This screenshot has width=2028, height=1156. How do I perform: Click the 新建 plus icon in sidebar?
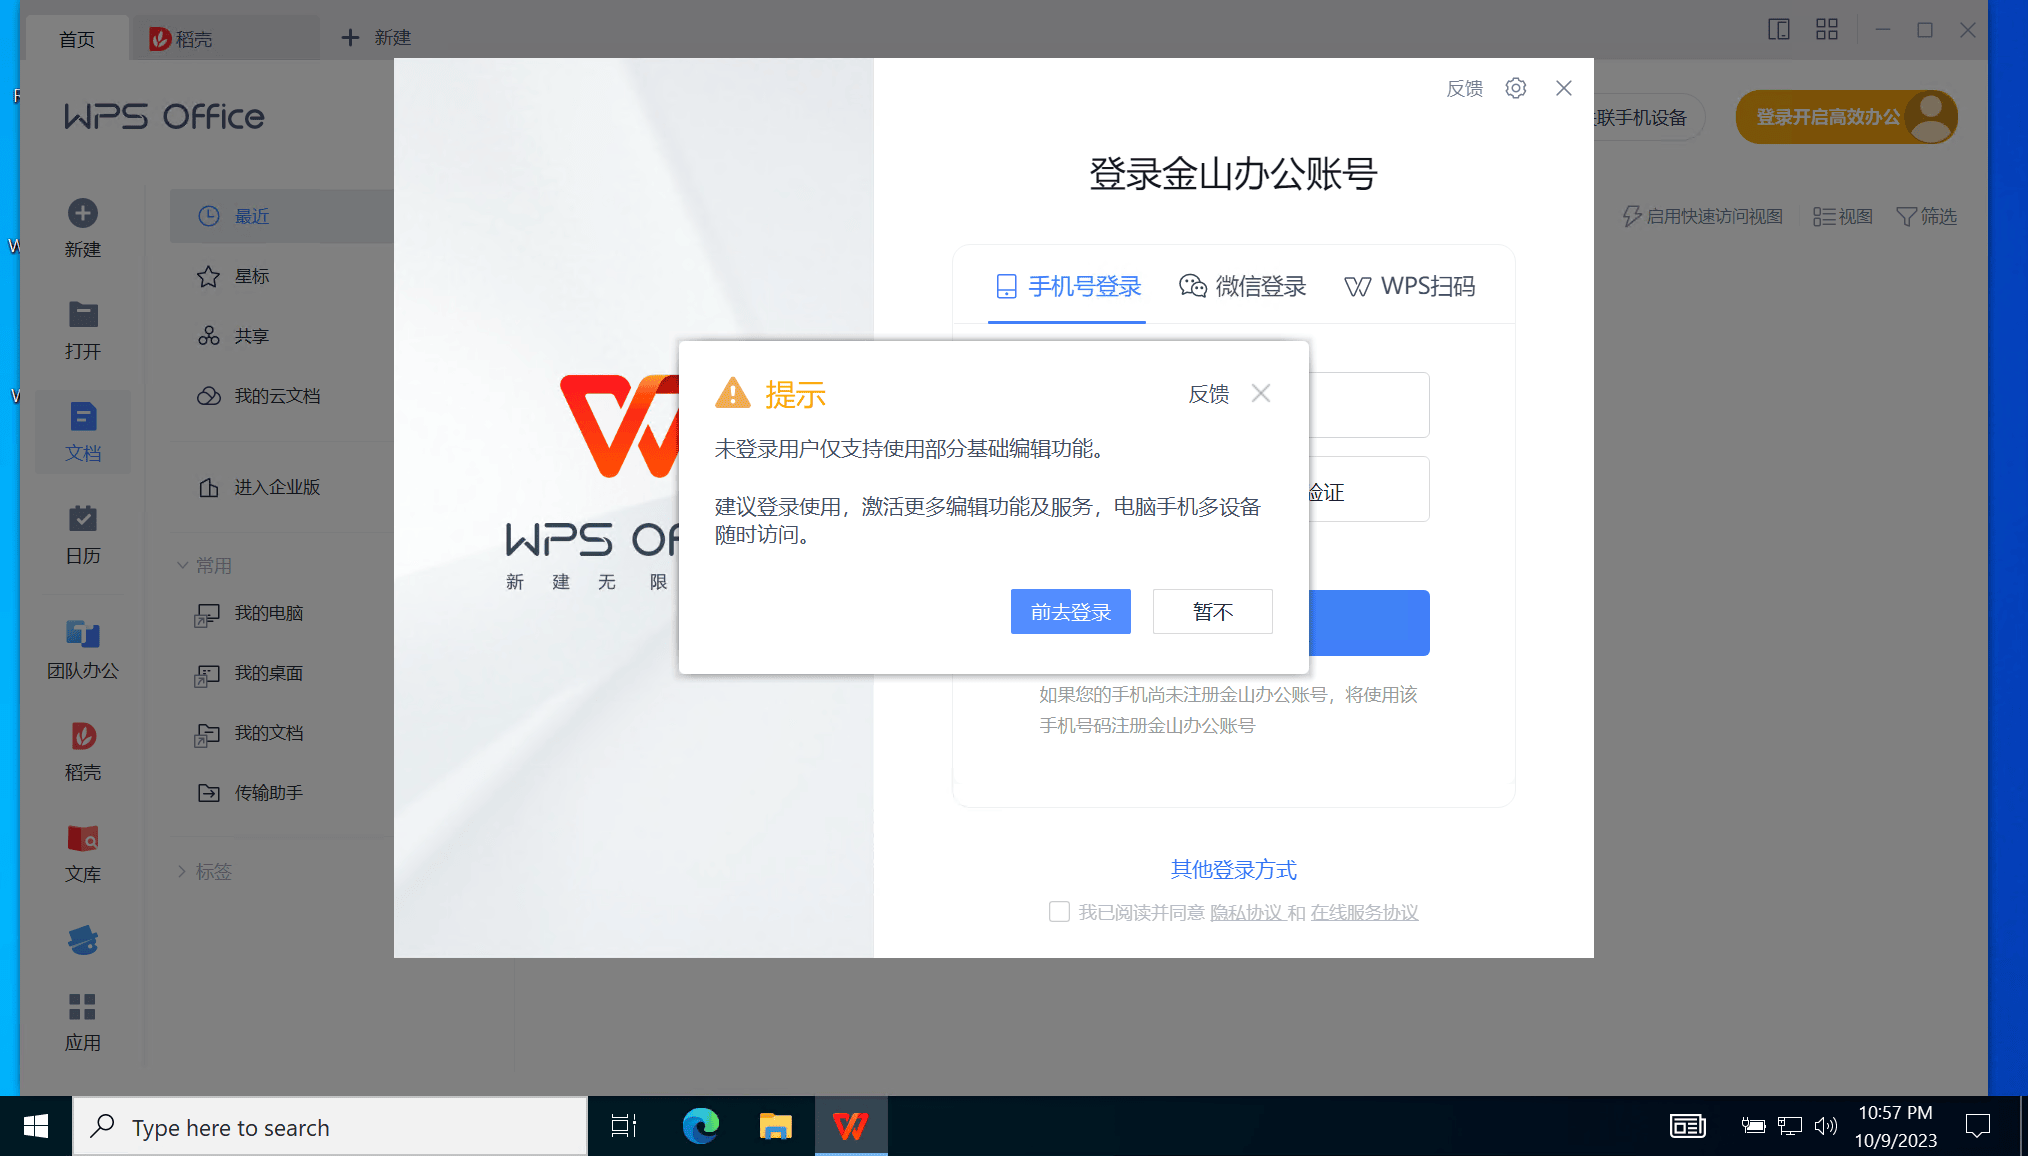point(82,213)
